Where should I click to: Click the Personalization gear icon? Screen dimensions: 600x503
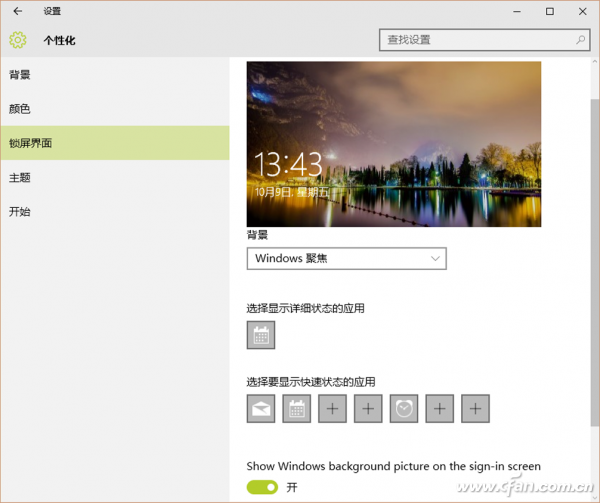pos(18,40)
